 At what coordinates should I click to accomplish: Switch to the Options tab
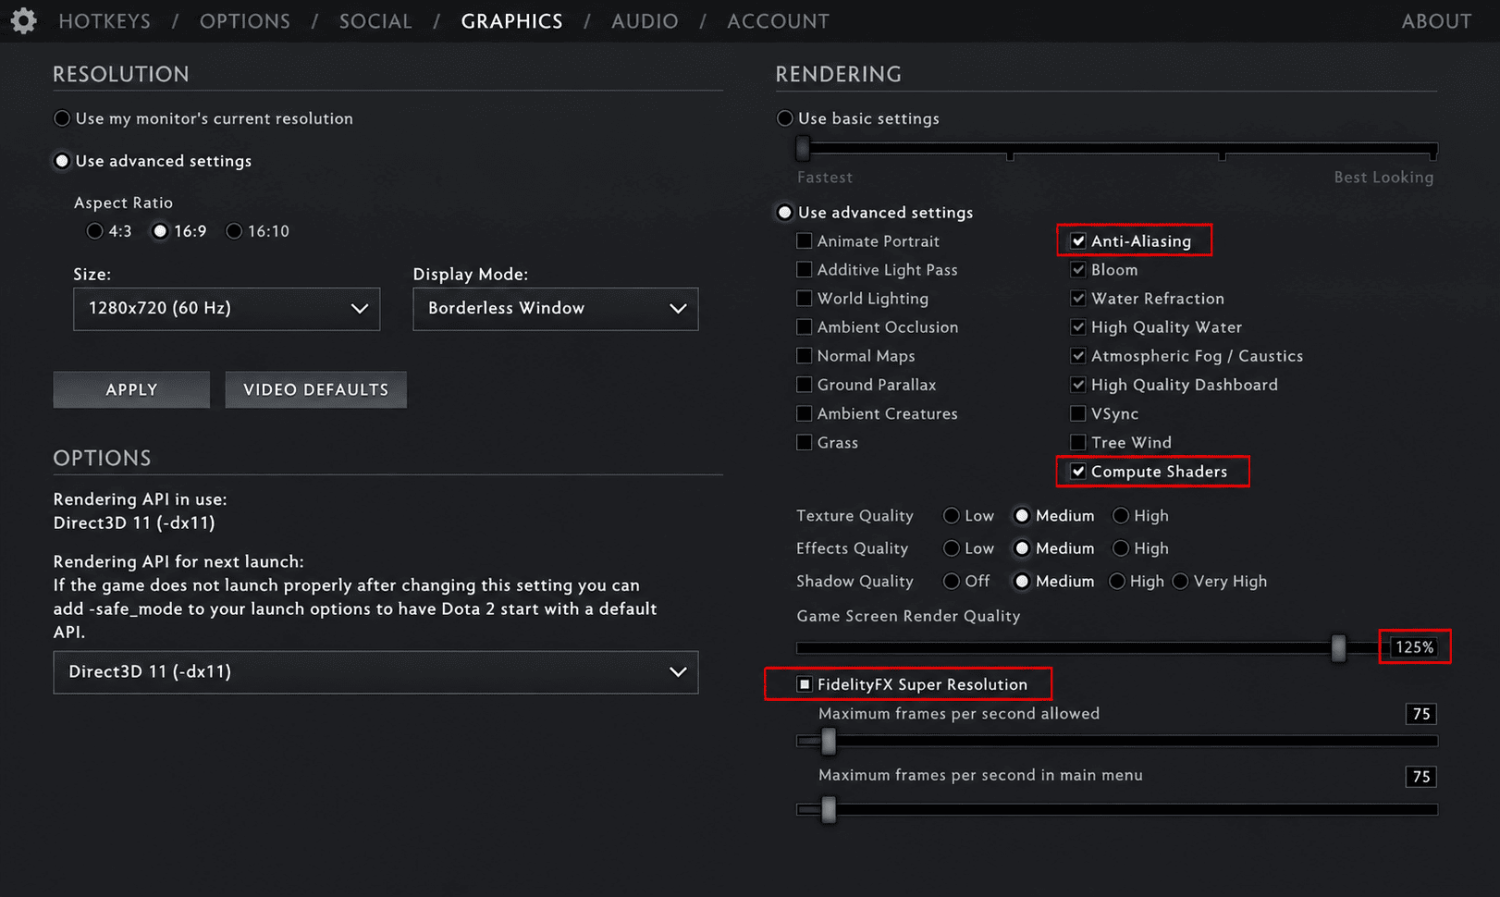(245, 21)
